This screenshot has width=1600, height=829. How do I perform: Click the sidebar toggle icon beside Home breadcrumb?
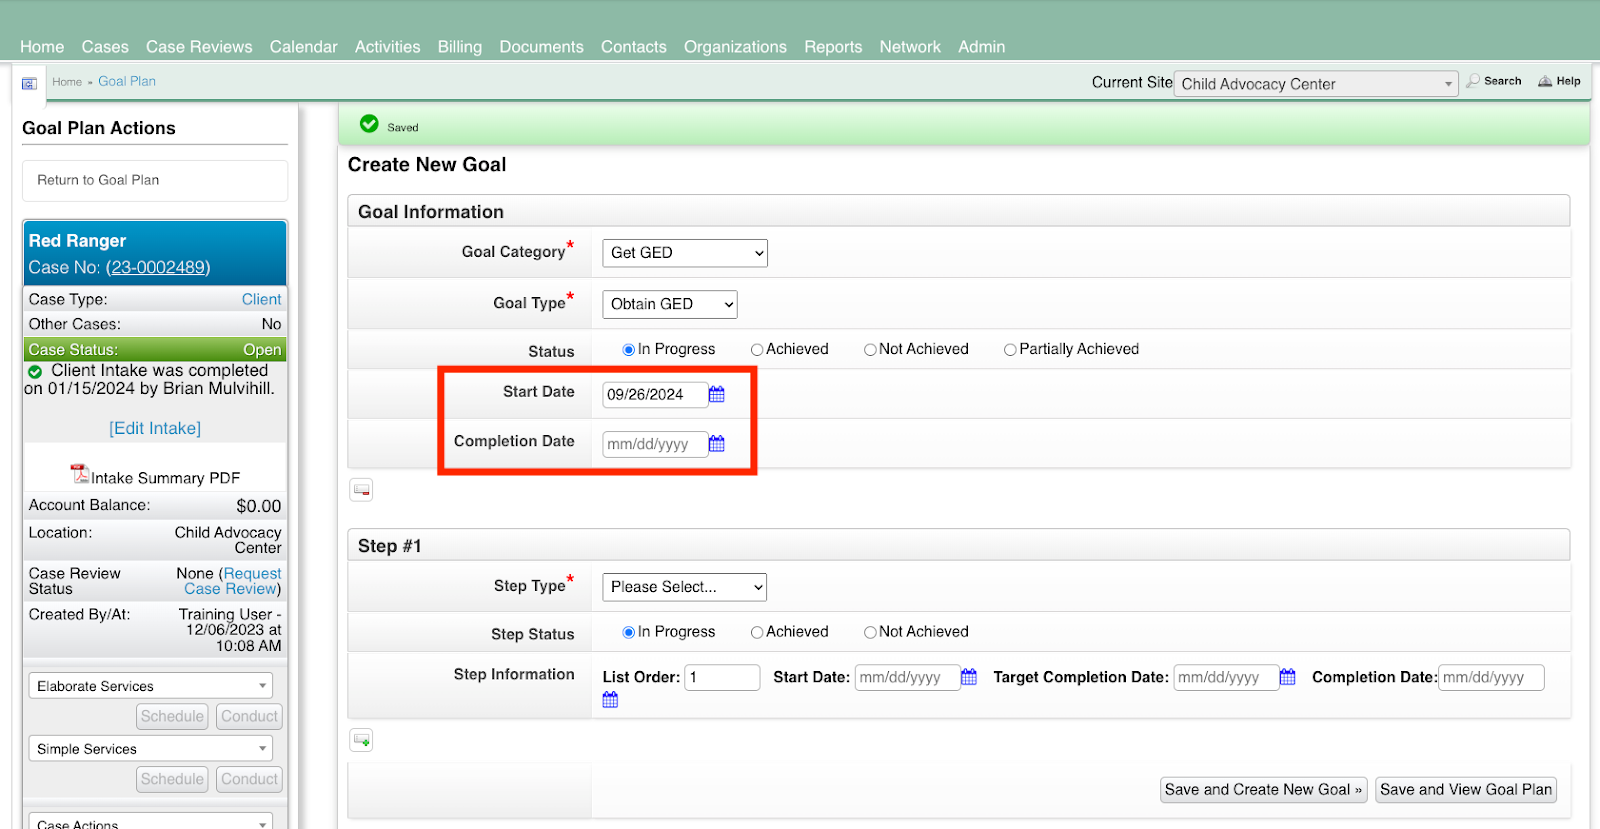click(x=29, y=83)
